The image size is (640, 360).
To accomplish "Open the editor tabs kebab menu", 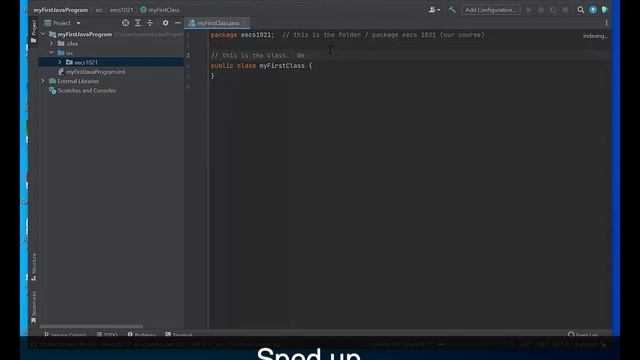I will [606, 23].
